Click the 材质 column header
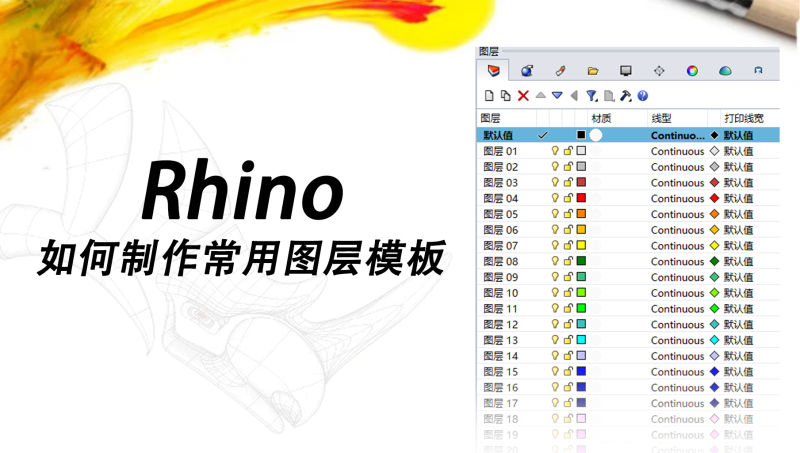 click(x=601, y=119)
